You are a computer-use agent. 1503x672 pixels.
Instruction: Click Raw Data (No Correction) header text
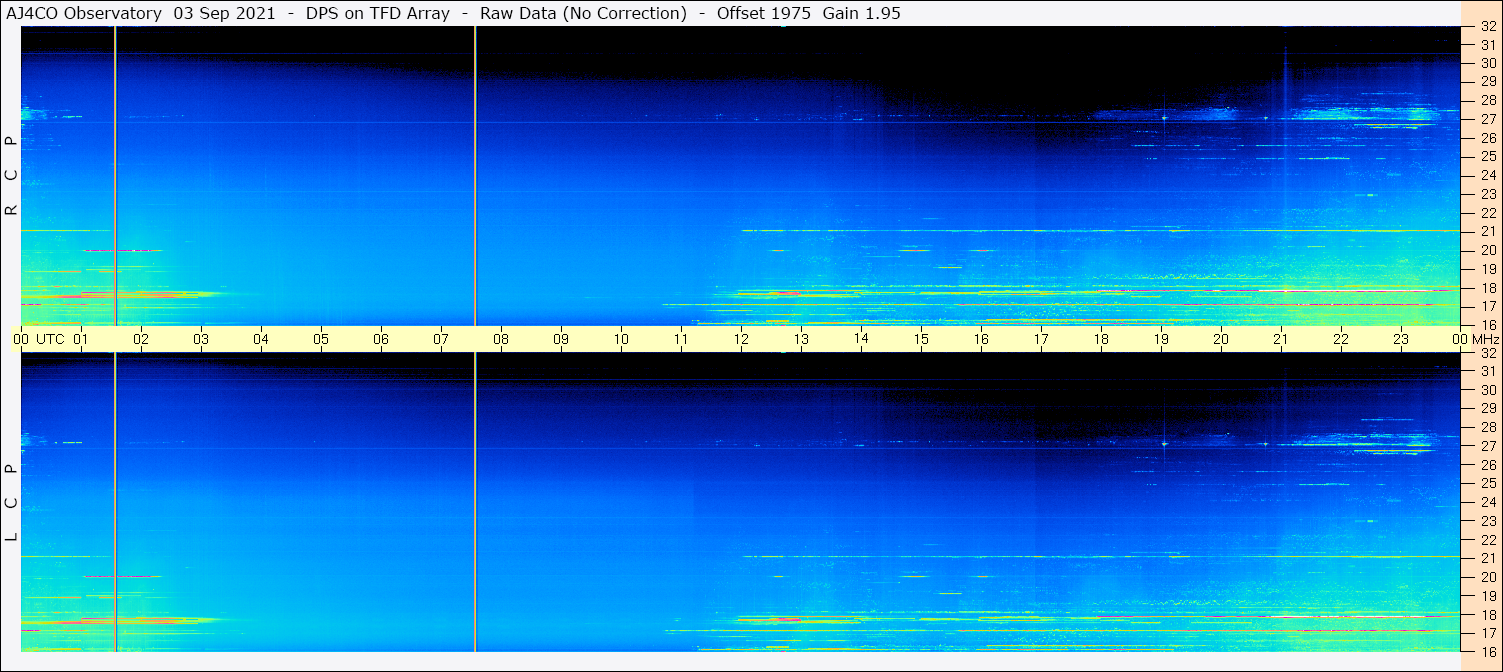click(583, 13)
